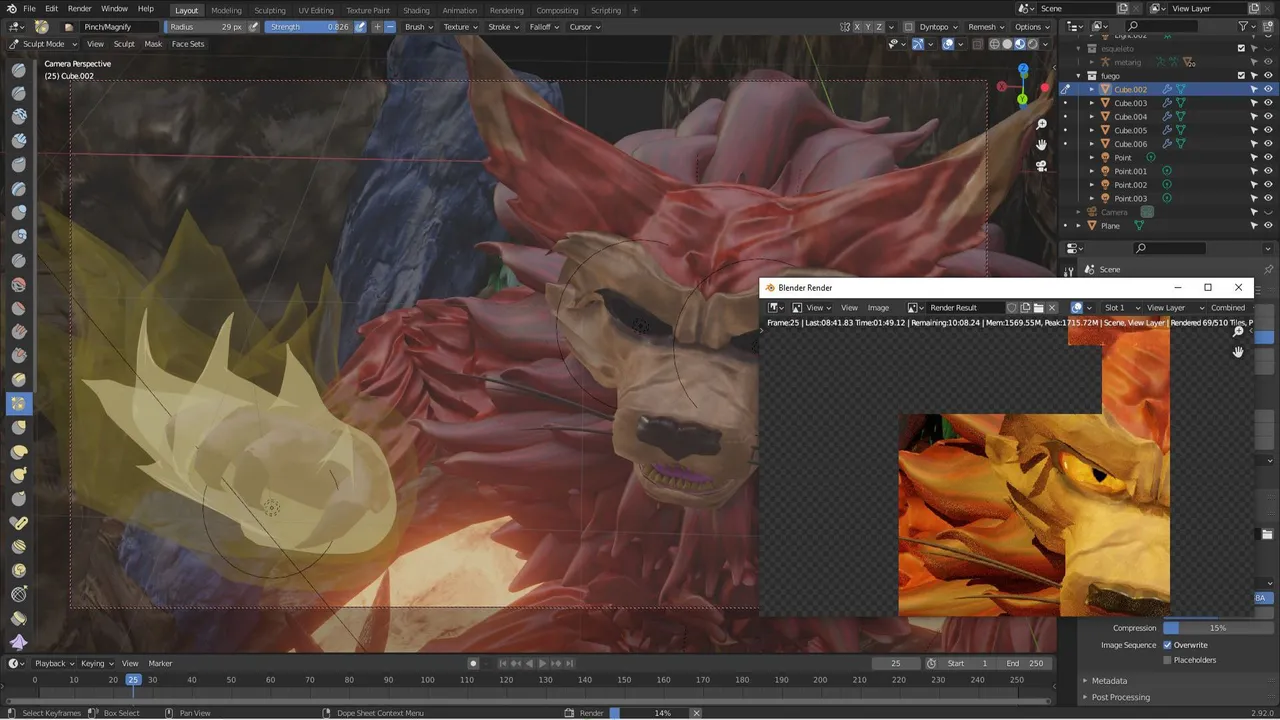
Task: Click the blue Z axis on navigation gizmo
Action: click(1023, 70)
